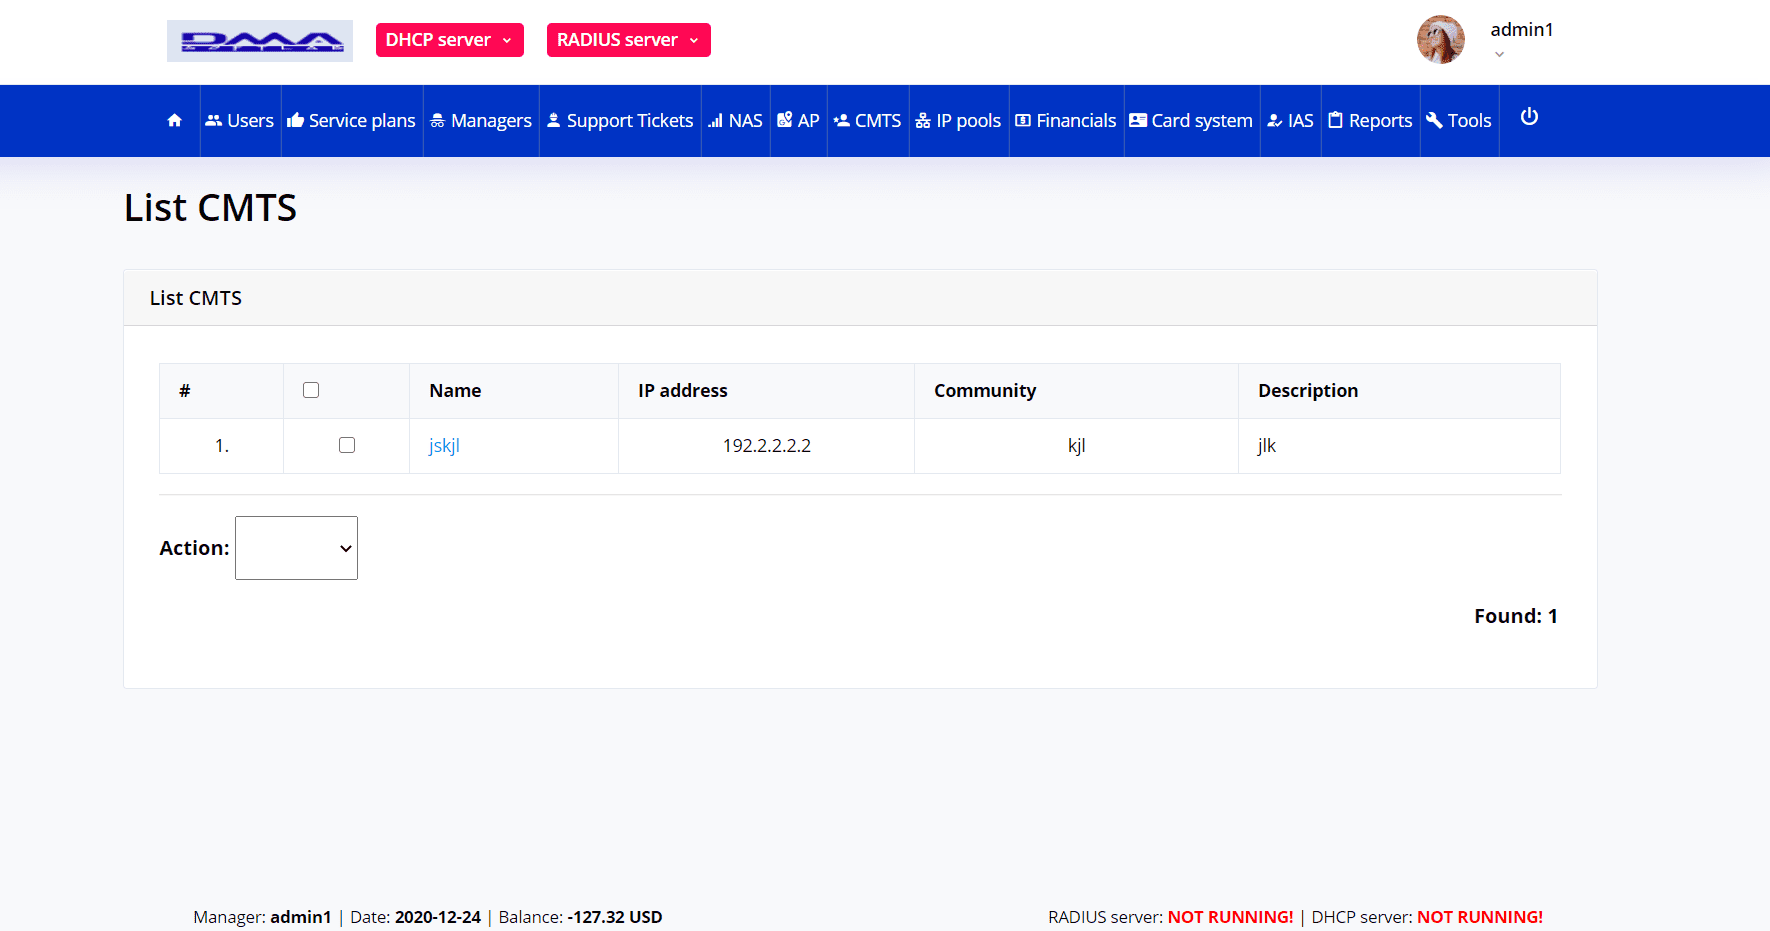The width and height of the screenshot is (1770, 931).
Task: Toggle the select-all checkbox in table header
Action: click(x=311, y=390)
